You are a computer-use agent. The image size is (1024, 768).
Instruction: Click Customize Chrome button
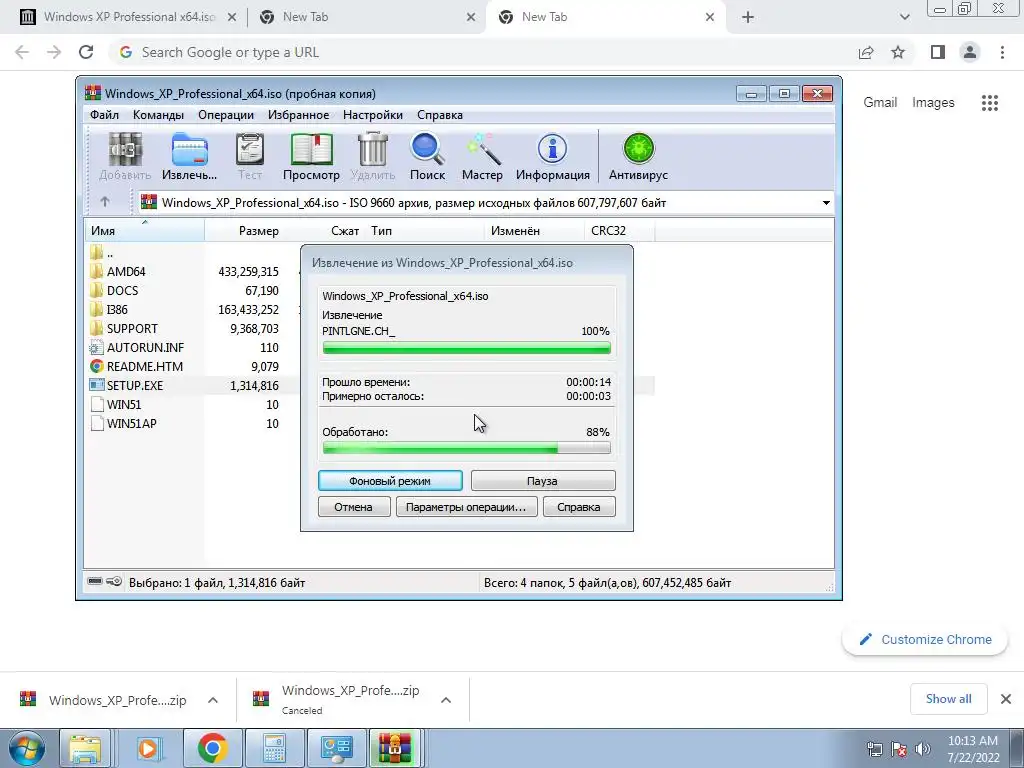(x=925, y=639)
